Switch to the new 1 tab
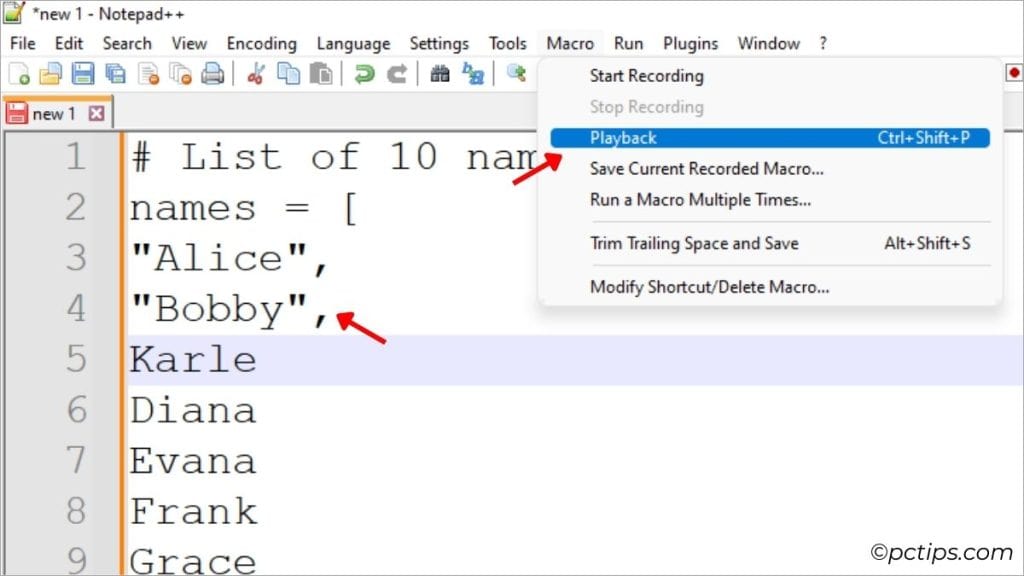Viewport: 1024px width, 576px height. pyautogui.click(x=55, y=113)
